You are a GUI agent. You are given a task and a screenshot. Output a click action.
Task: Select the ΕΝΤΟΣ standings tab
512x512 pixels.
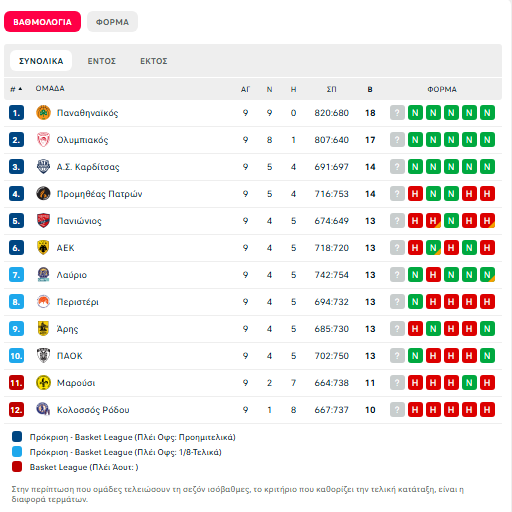click(102, 61)
